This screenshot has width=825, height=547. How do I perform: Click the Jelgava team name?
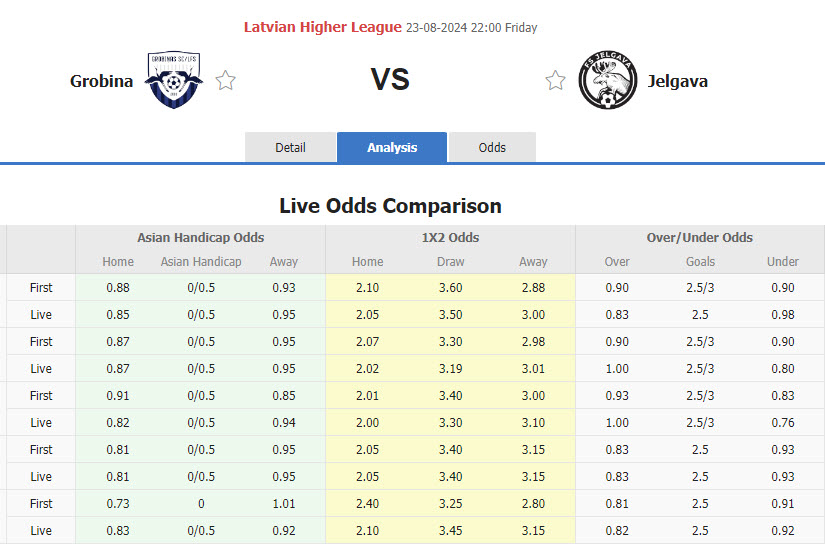click(677, 81)
